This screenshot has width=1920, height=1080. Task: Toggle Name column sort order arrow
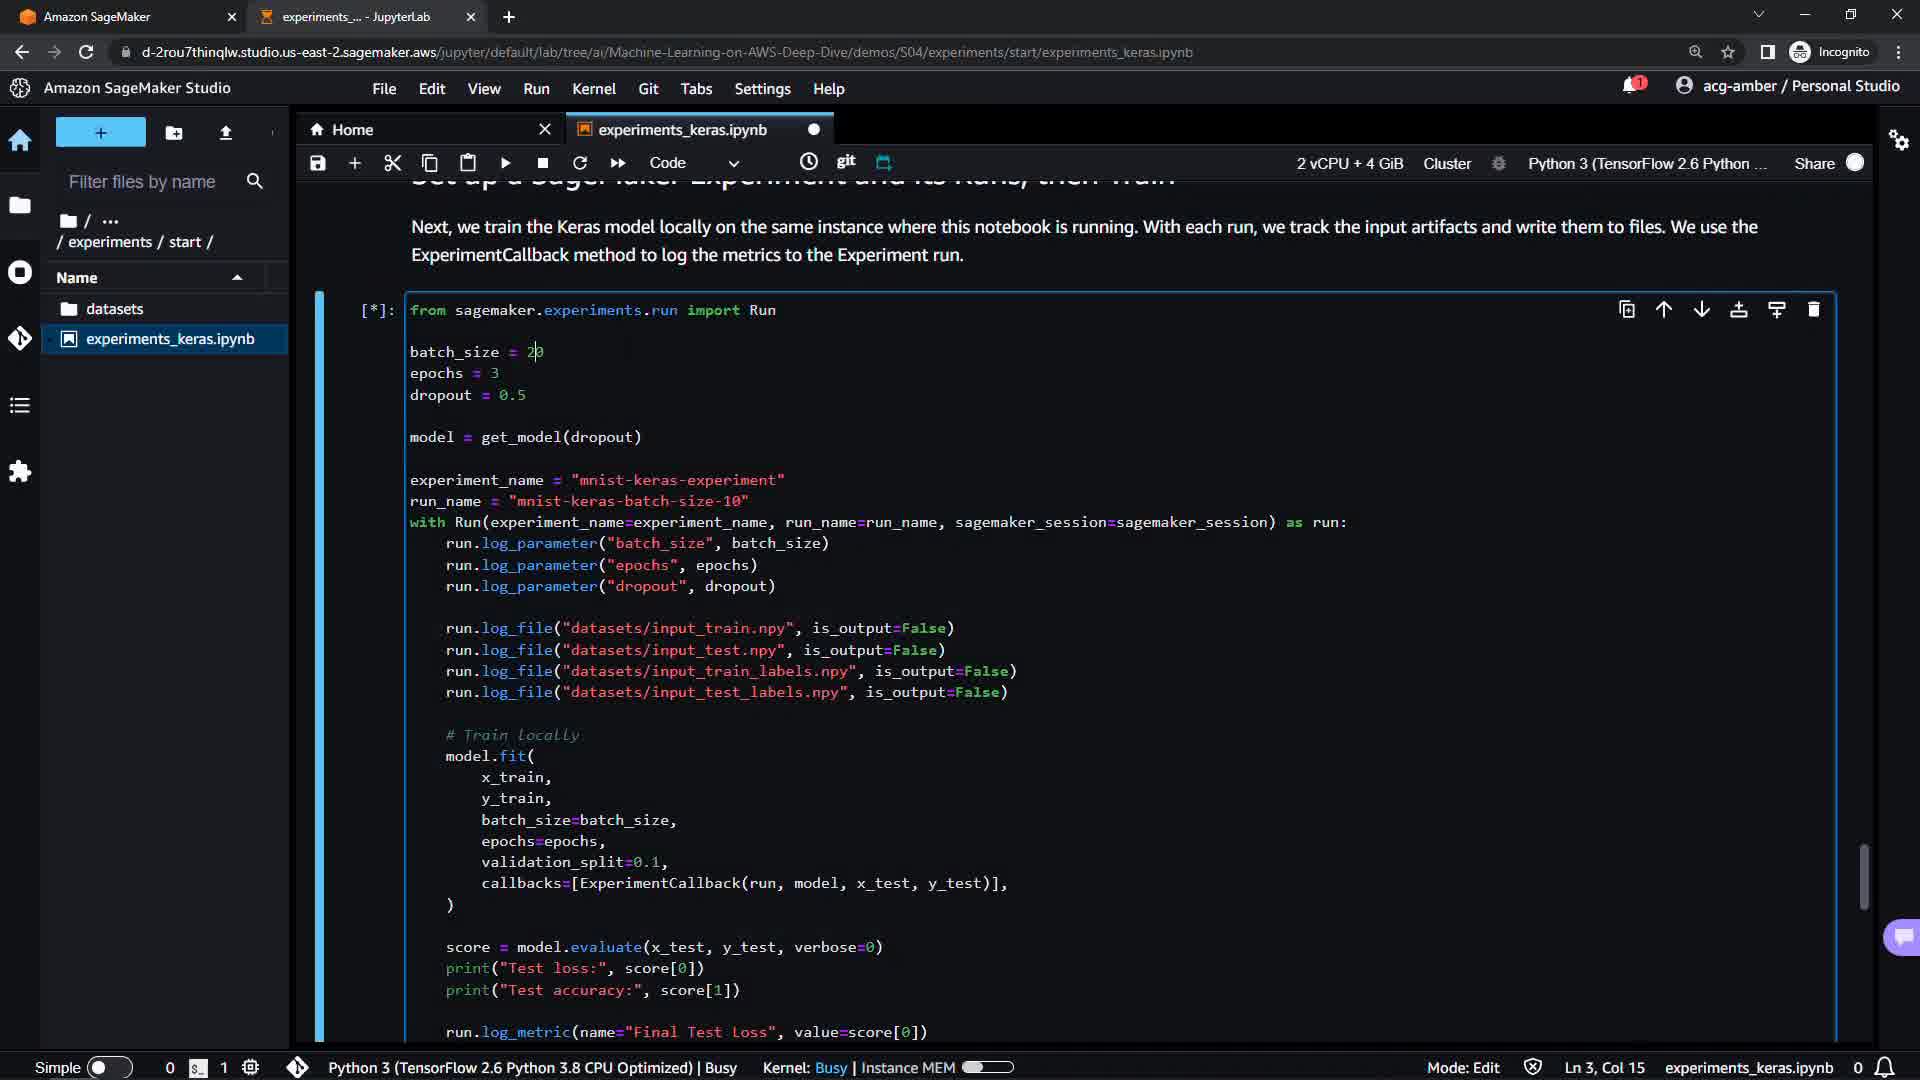coord(237,278)
